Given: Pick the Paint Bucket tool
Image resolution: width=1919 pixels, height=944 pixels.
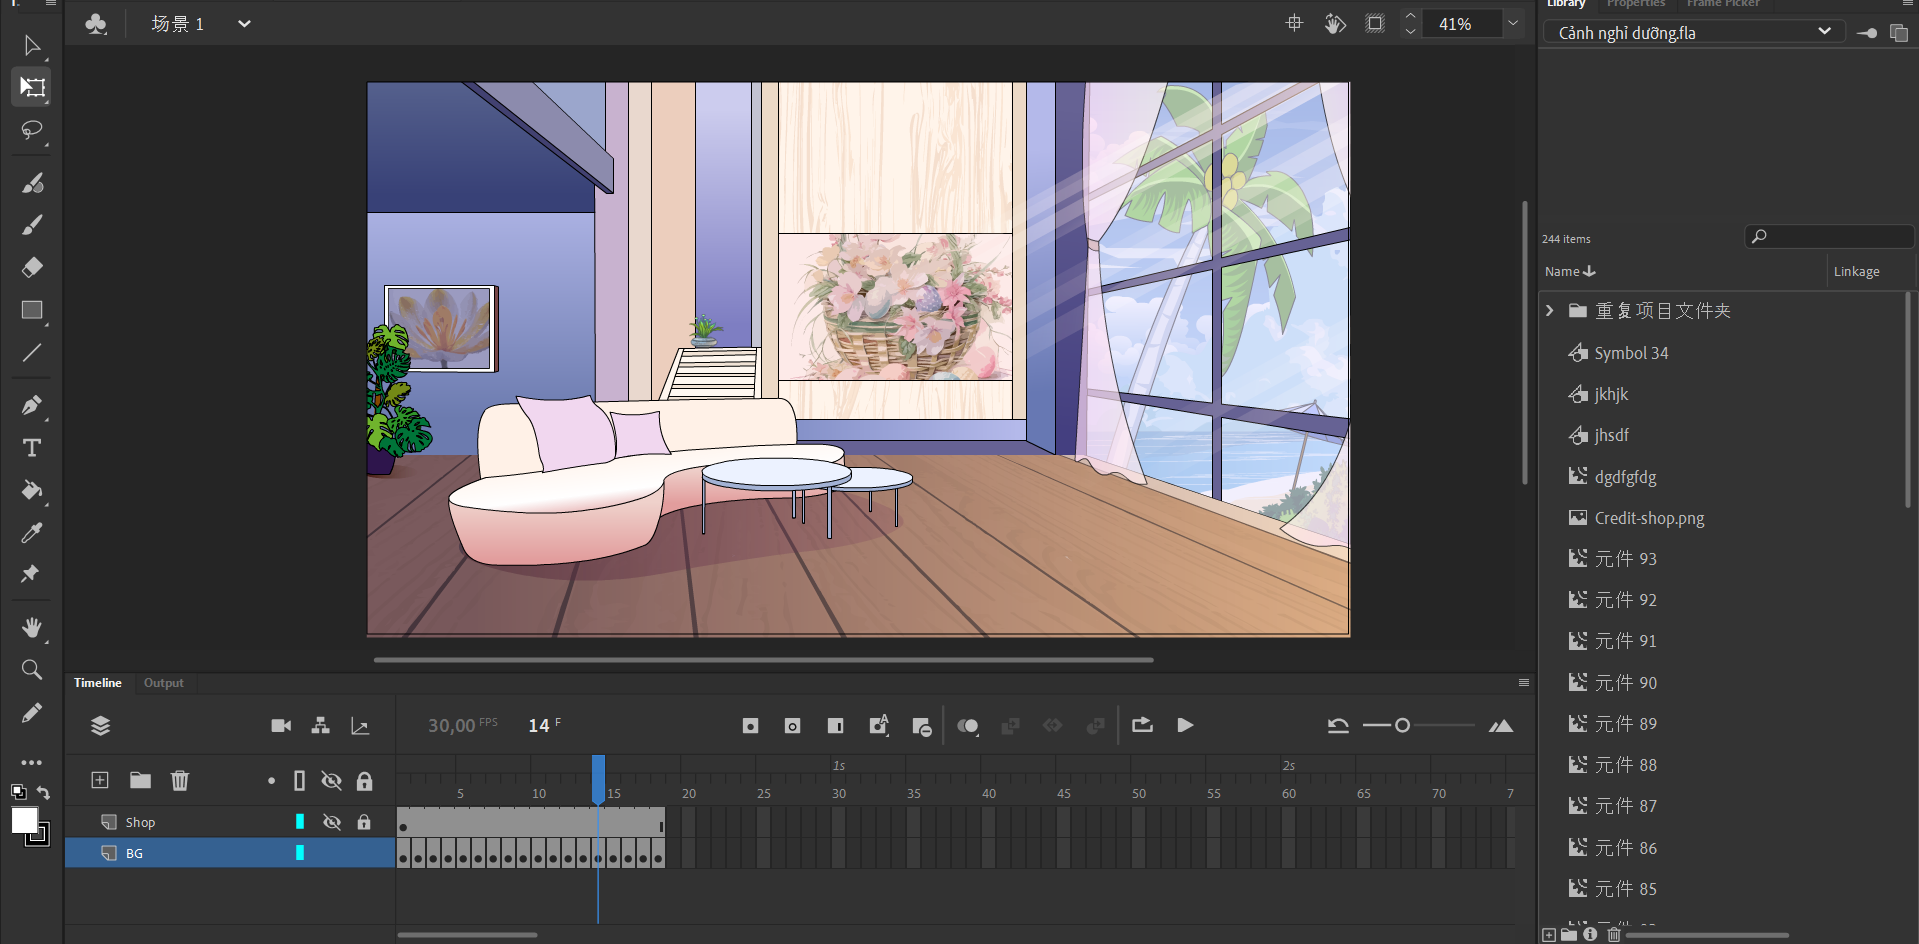Looking at the screenshot, I should 32,490.
